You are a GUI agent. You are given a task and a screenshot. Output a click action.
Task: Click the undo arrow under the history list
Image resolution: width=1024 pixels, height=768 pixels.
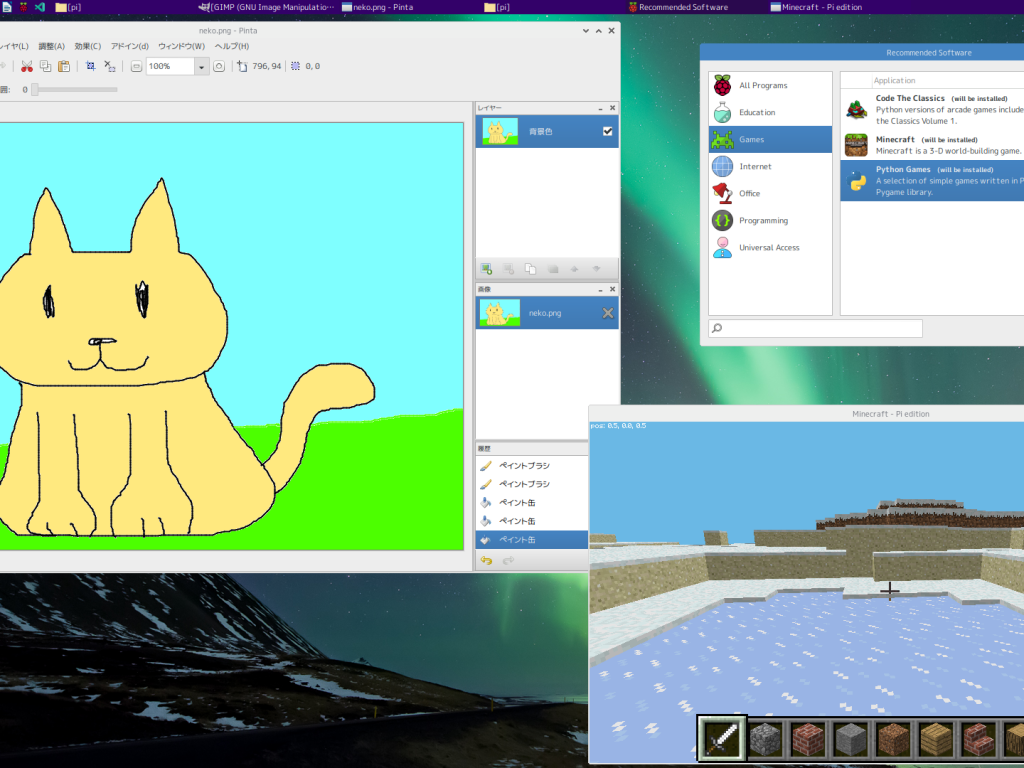(x=487, y=560)
